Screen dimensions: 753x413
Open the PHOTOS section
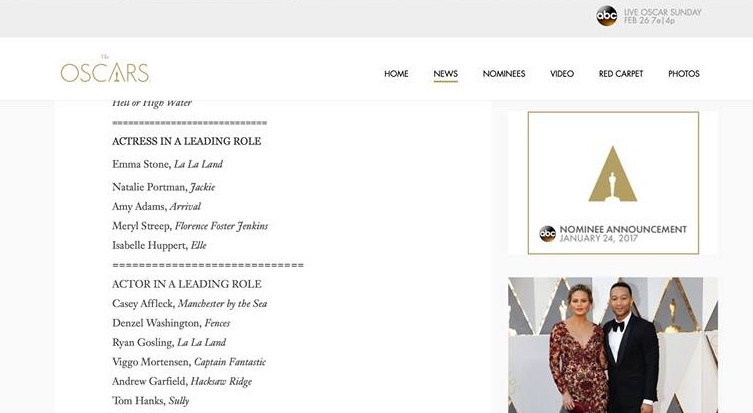tap(684, 74)
